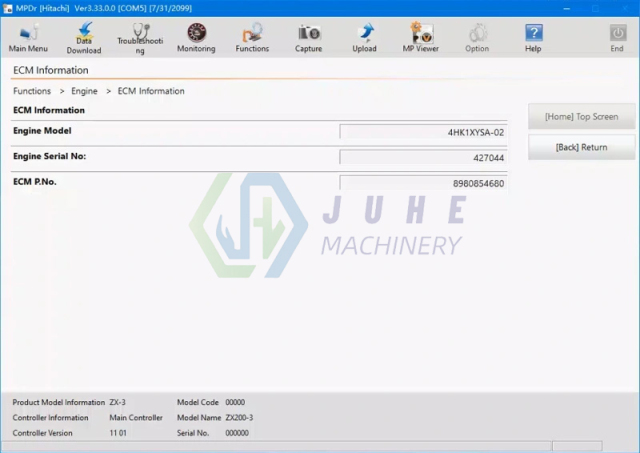The width and height of the screenshot is (640, 453).
Task: Click the window title MPDr [Hitachi] text
Action: coord(42,8)
